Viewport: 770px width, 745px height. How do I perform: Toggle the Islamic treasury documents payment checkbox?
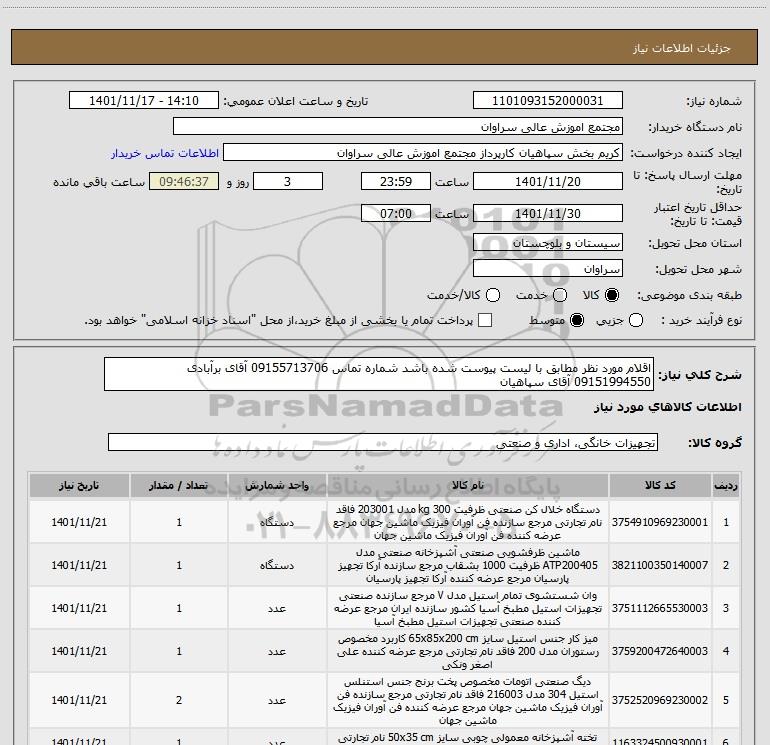tap(485, 320)
